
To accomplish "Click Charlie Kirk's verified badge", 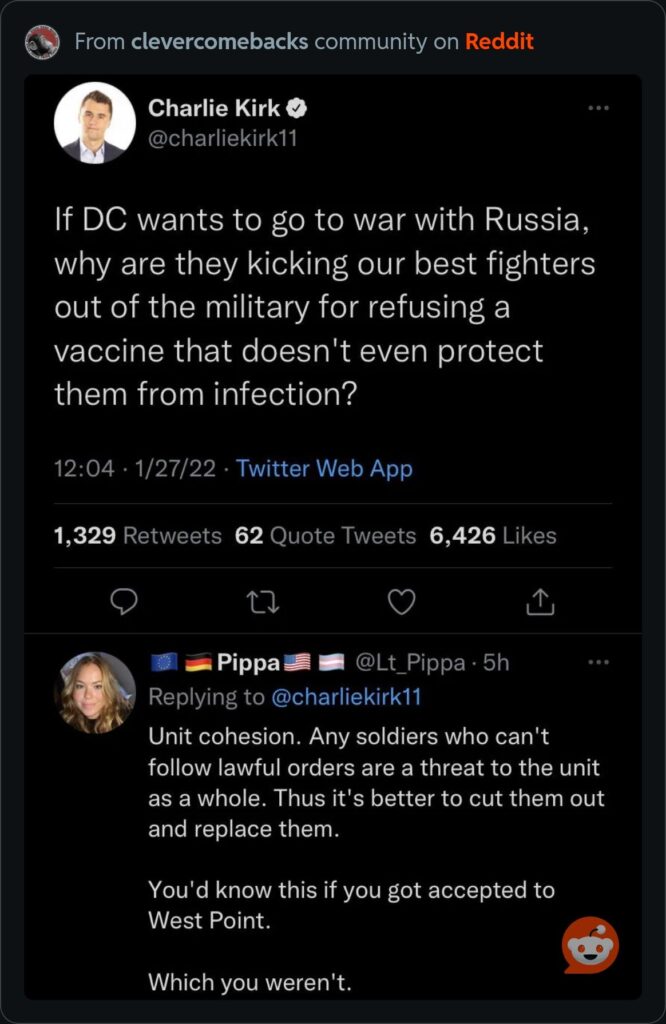I will click(x=297, y=108).
